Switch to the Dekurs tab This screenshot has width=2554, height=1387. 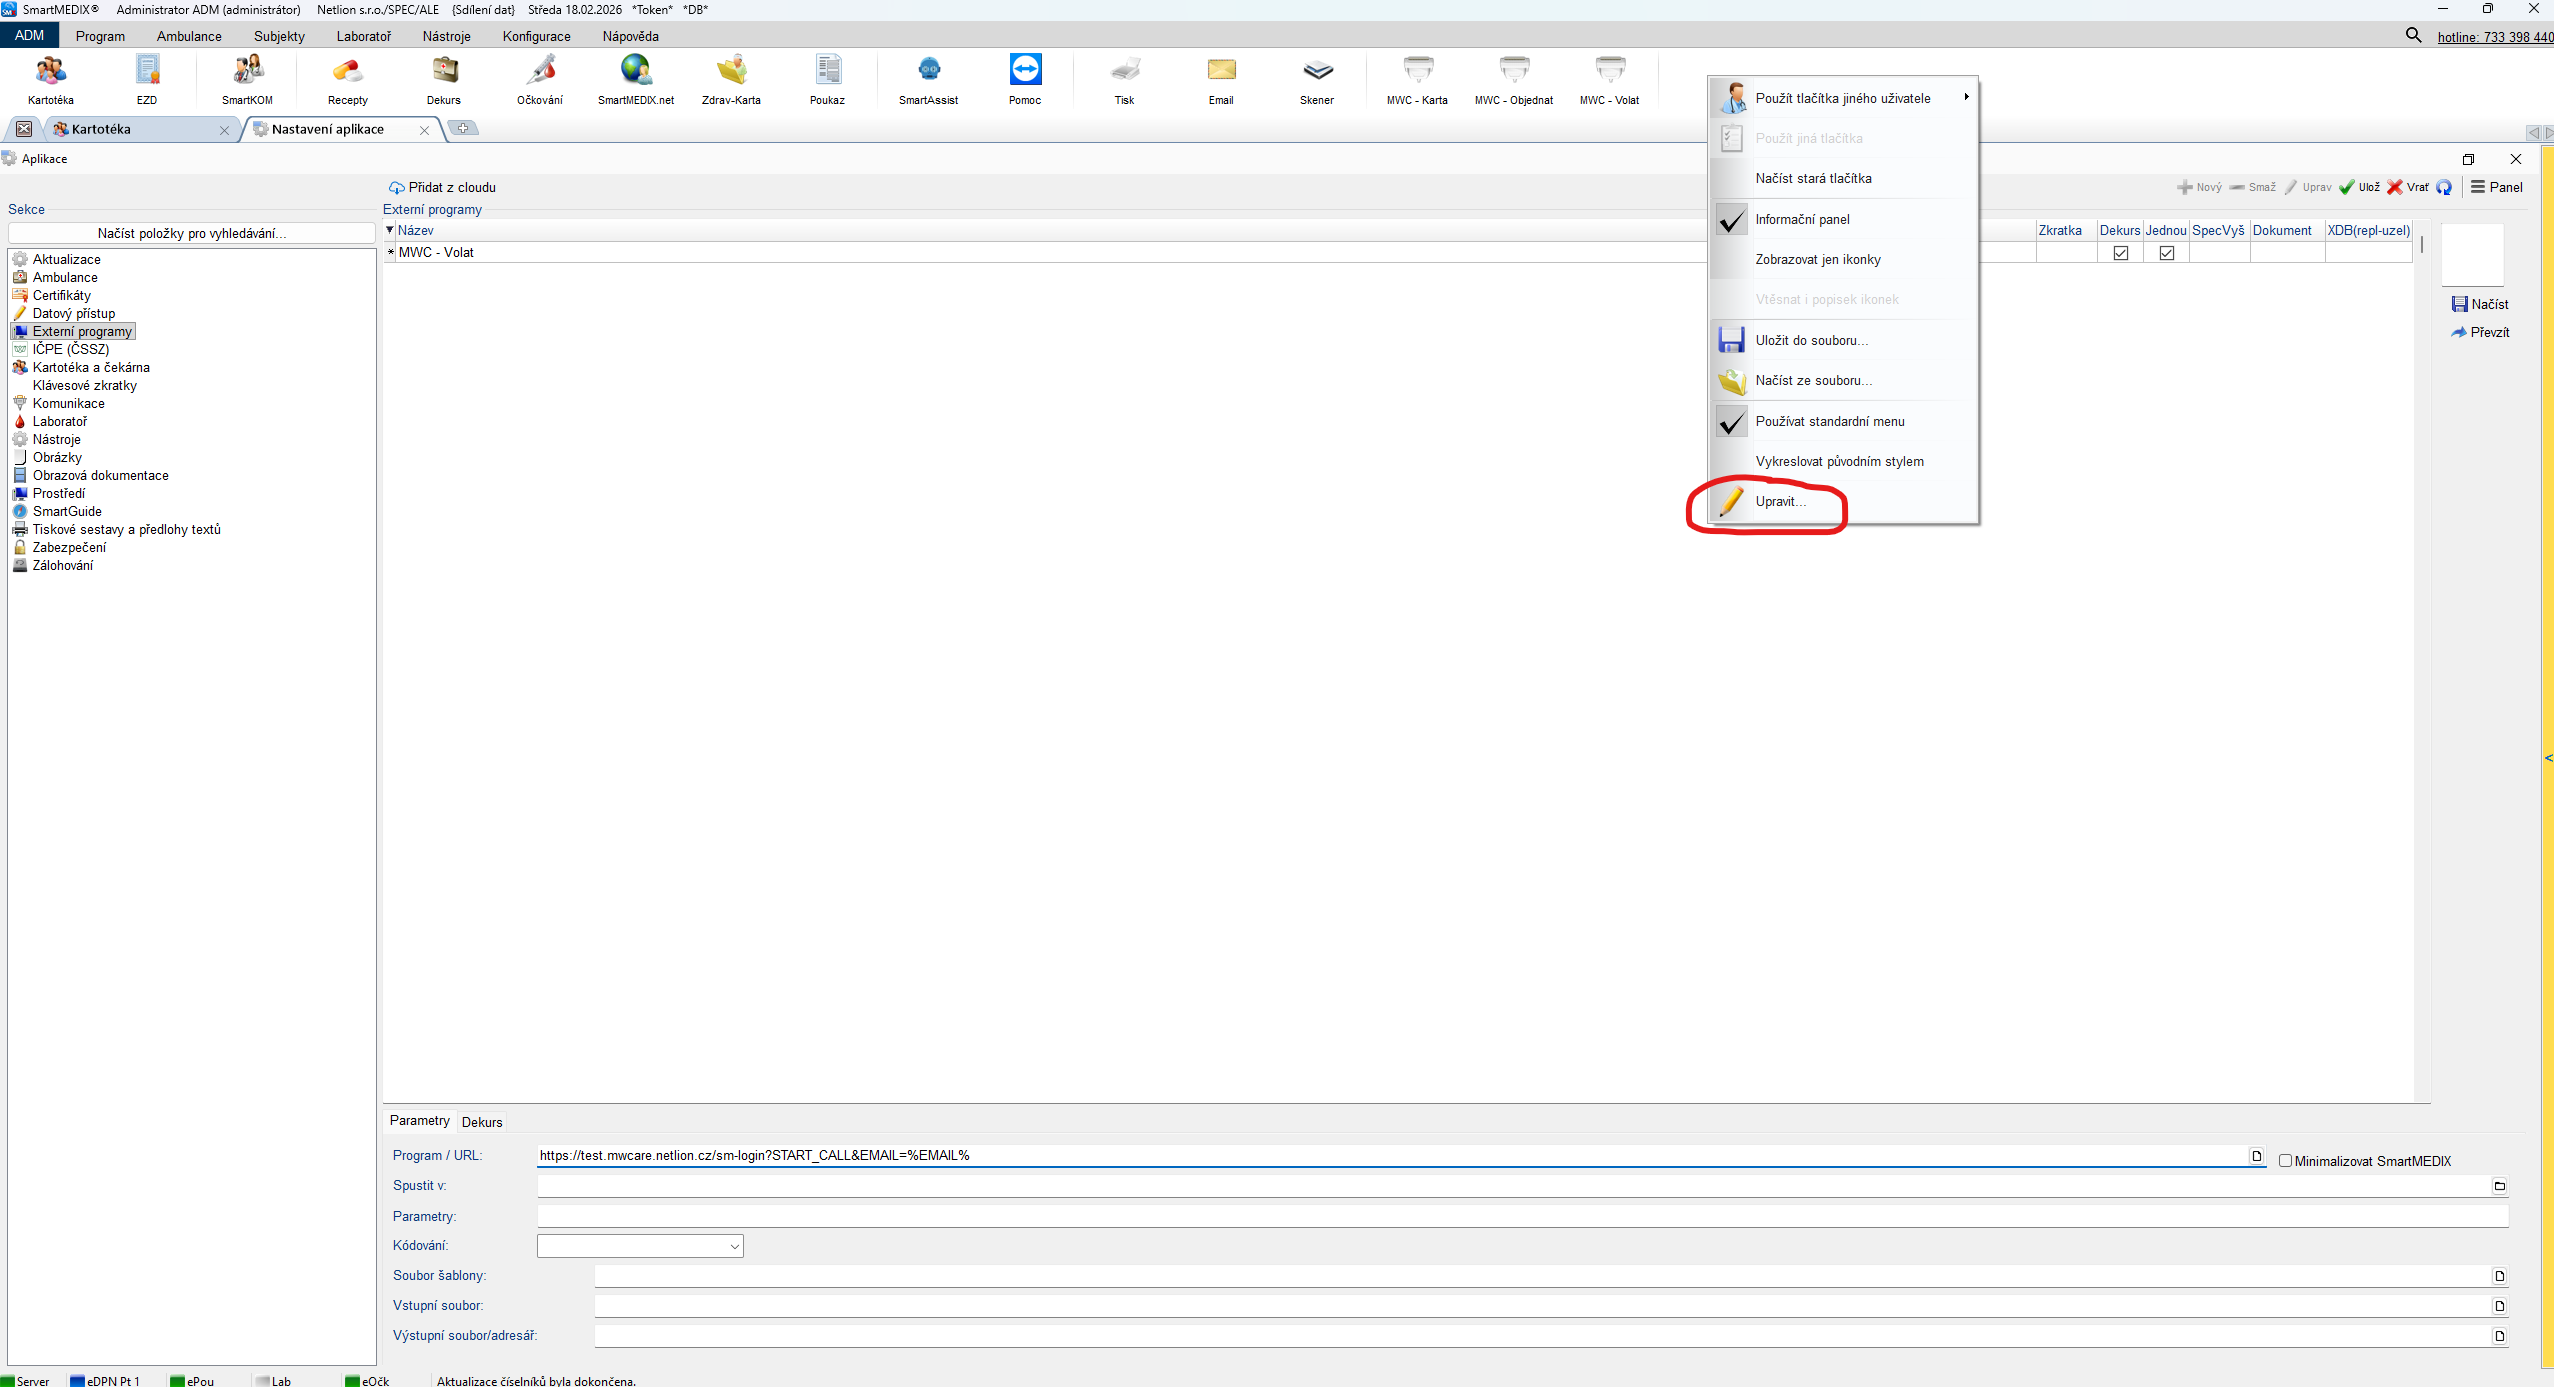(x=482, y=1122)
